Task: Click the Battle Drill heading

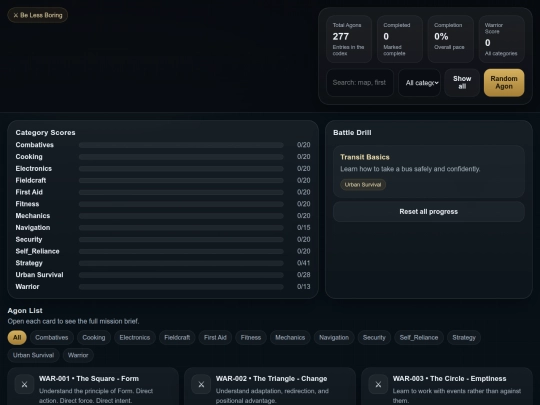Action: coord(352,133)
